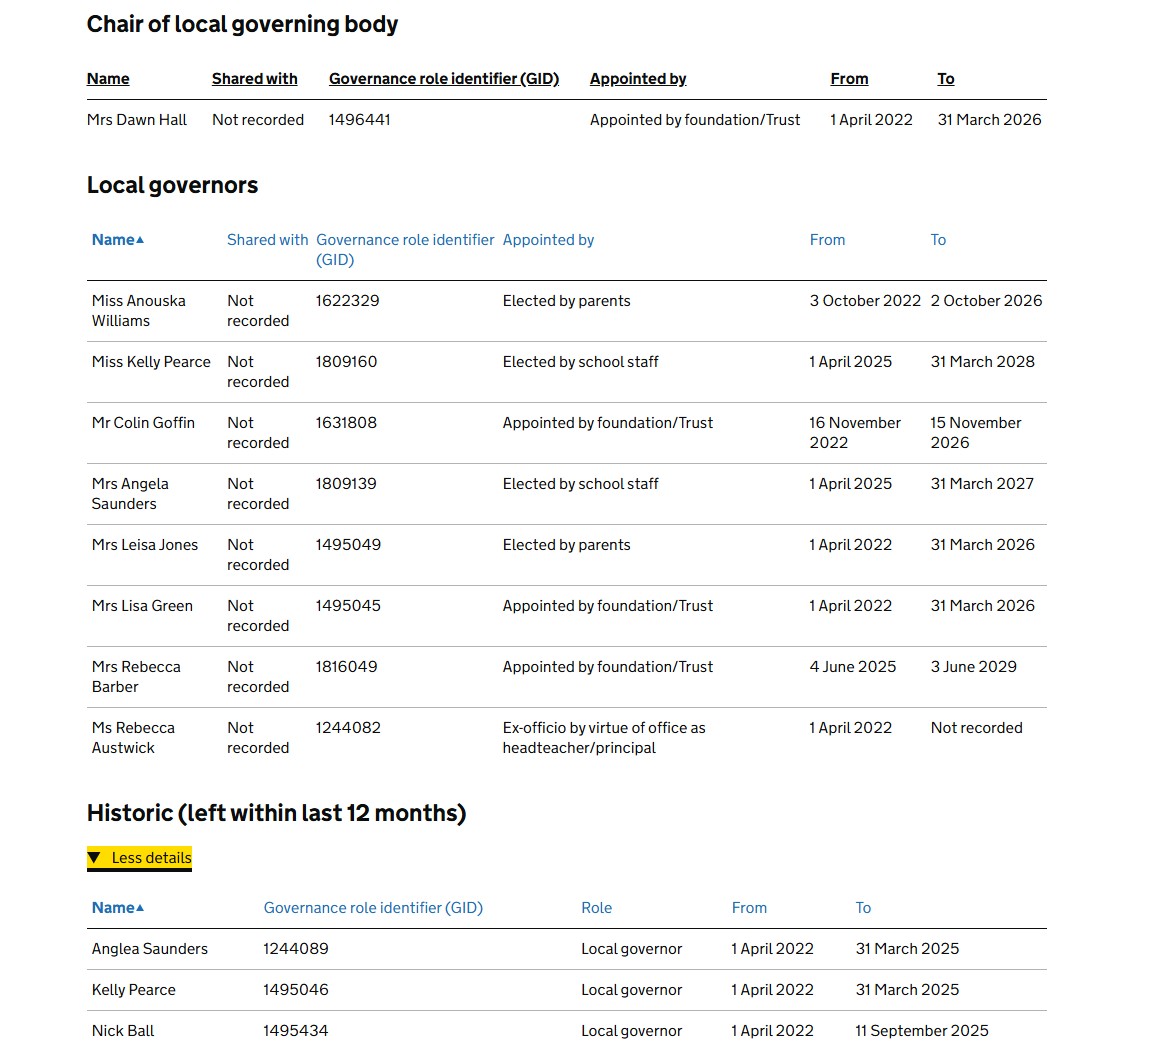Sort local governors by Name
Image resolution: width=1166 pixels, height=1060 pixels.
point(113,240)
